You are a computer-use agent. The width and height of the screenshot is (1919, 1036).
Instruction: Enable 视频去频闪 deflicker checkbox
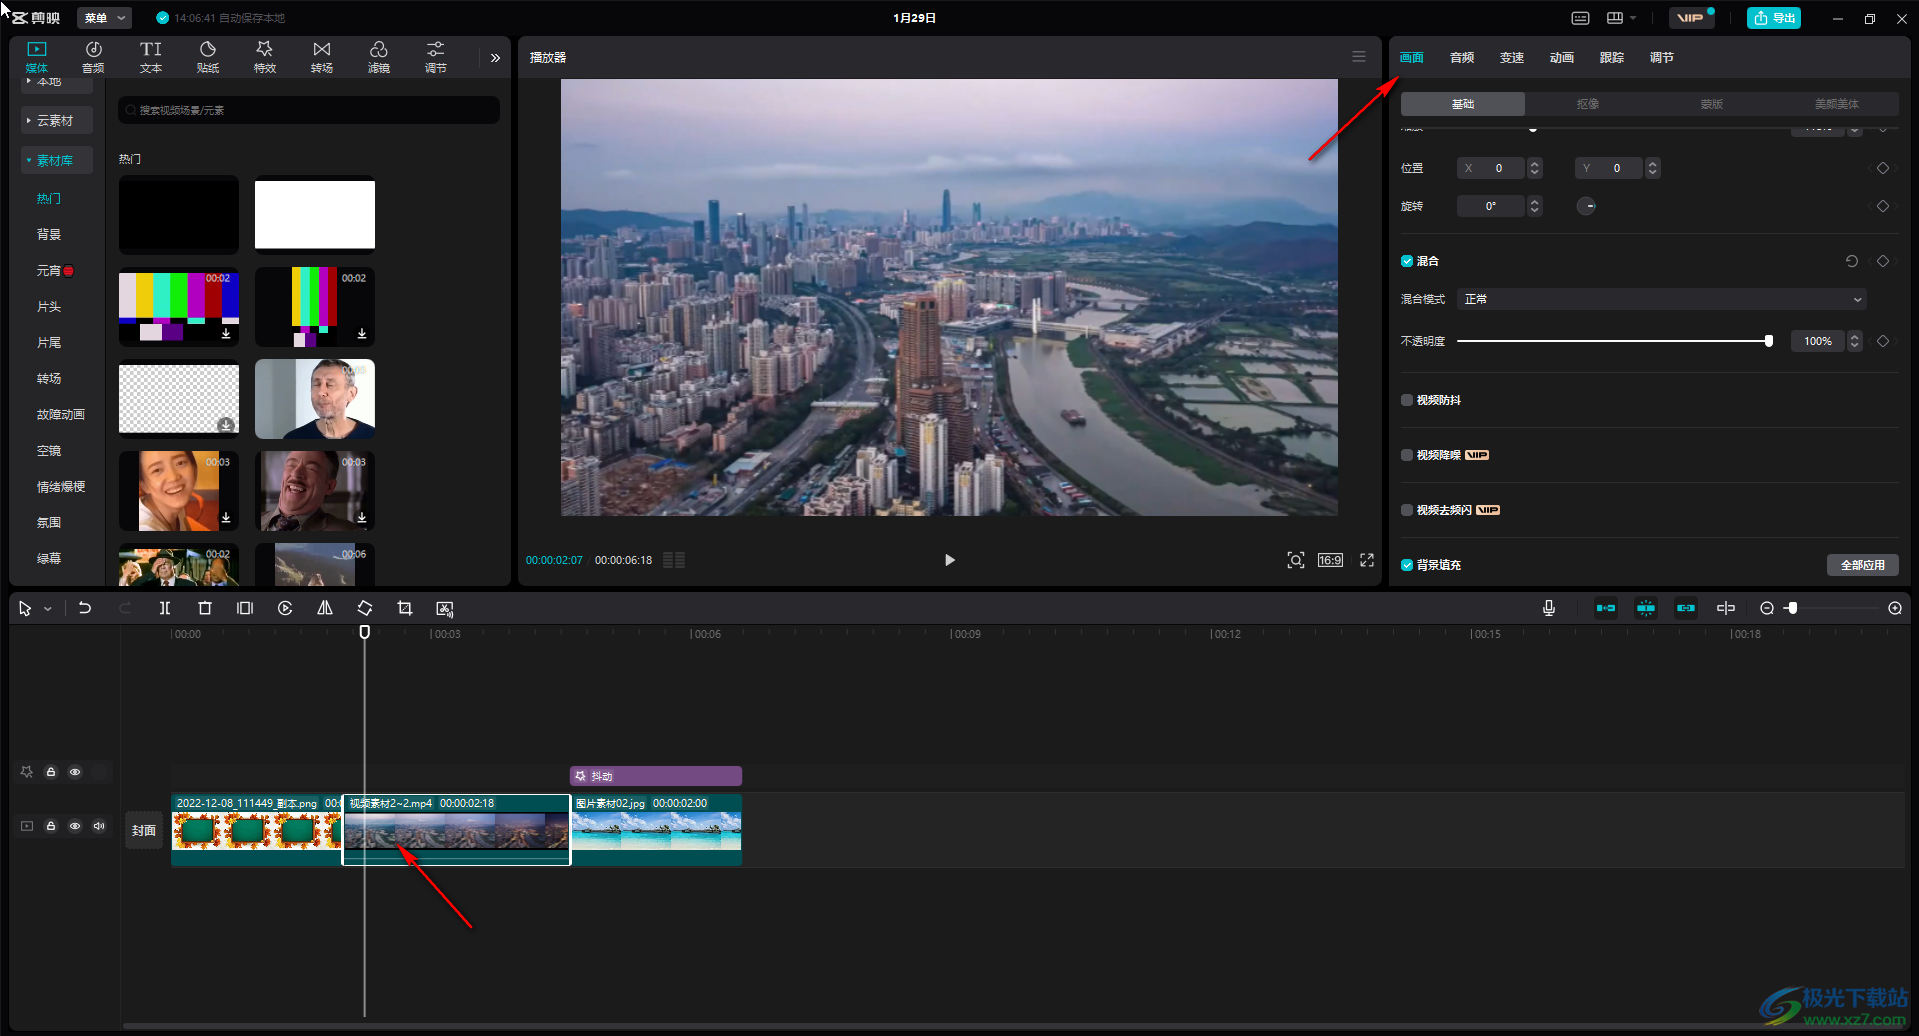(x=1407, y=510)
